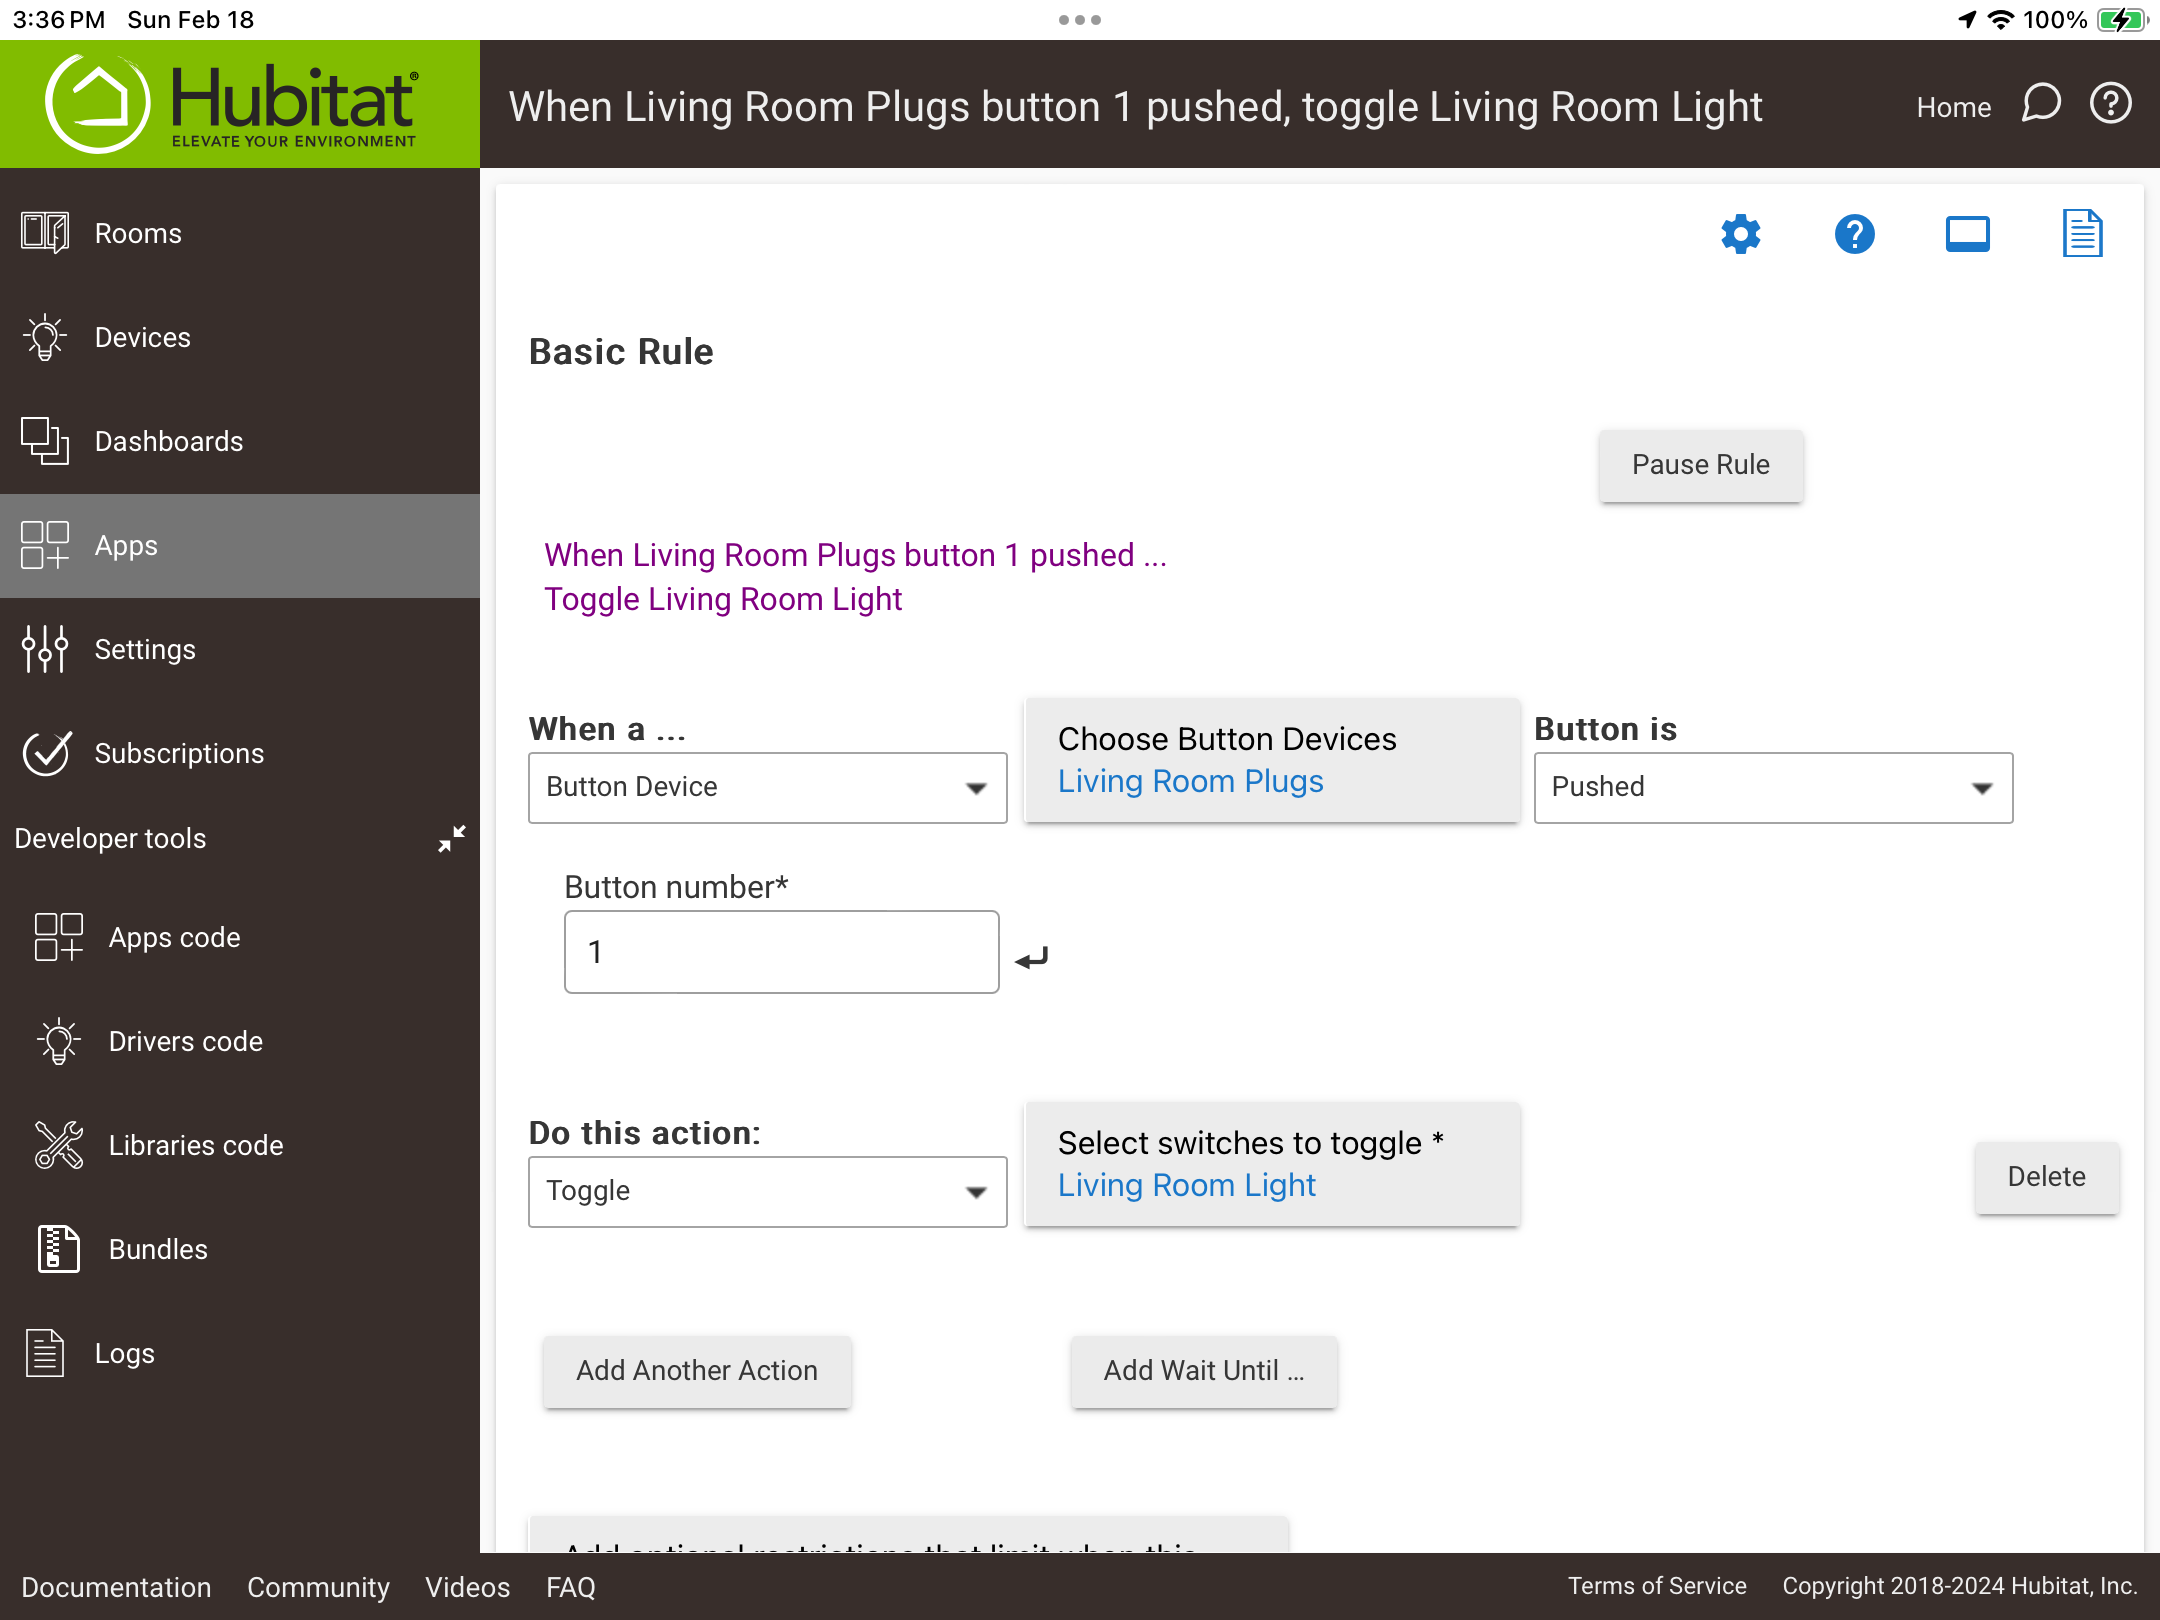Open the blue display monitor icon
Viewport: 2160px width, 1620px height.
[x=1967, y=234]
